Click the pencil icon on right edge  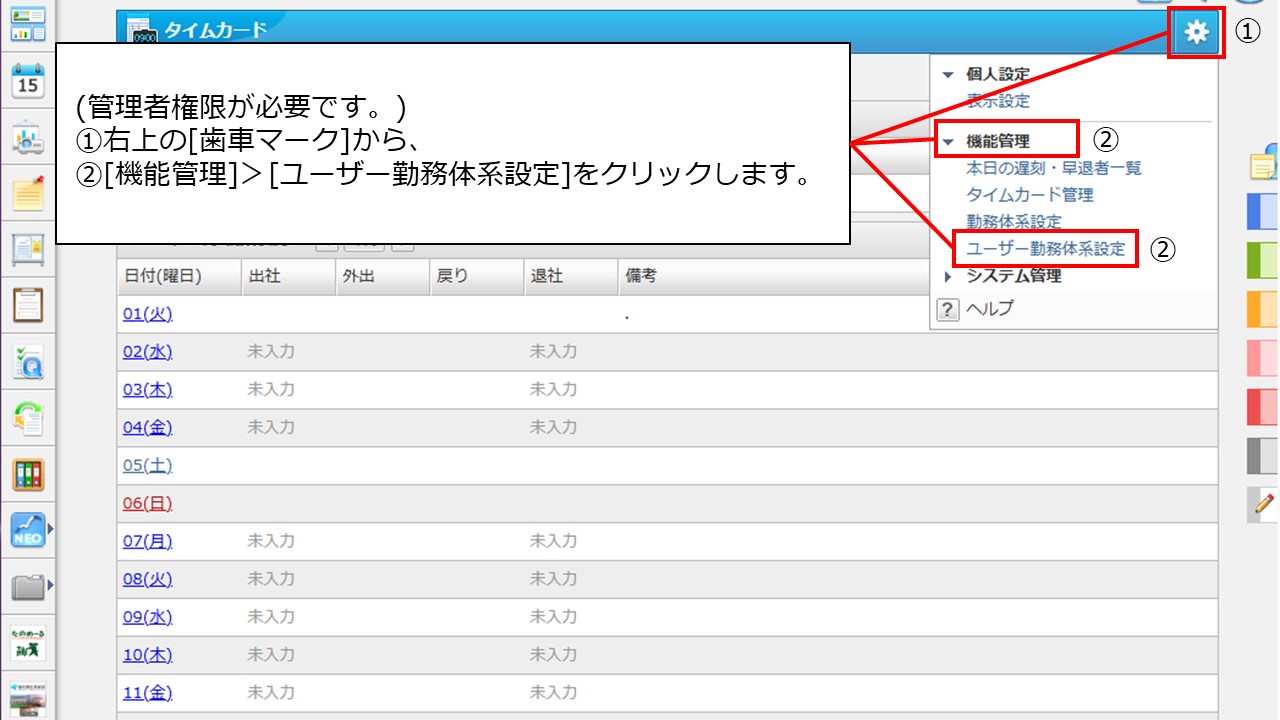point(1264,503)
